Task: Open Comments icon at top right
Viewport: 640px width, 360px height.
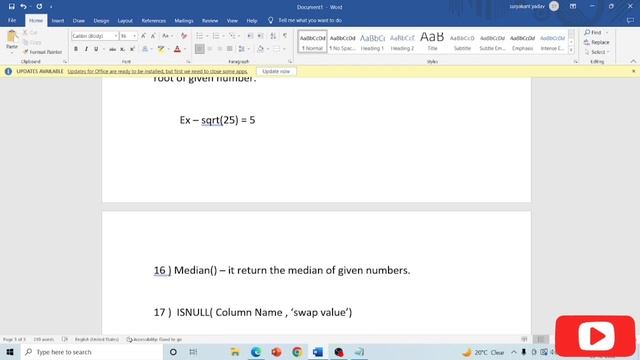Action: tap(630, 20)
